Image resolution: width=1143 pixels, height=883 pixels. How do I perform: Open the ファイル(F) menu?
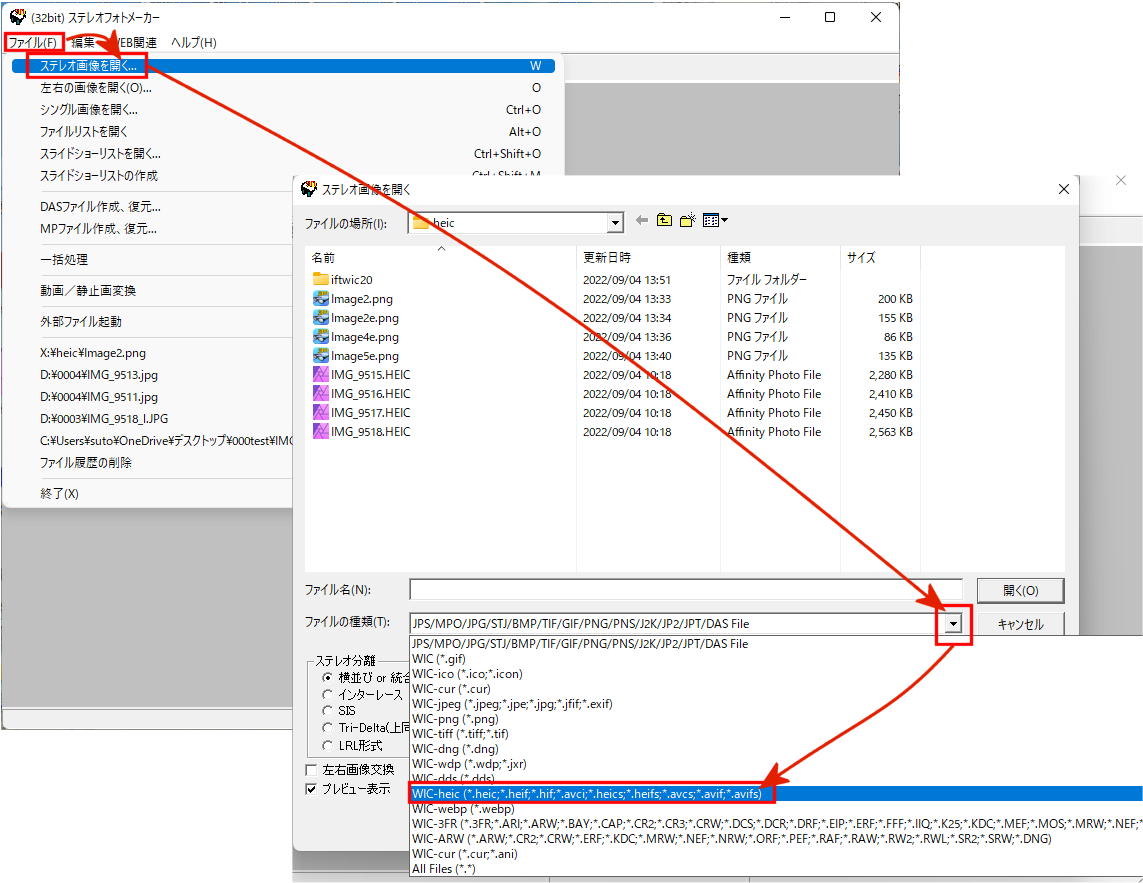[x=33, y=42]
